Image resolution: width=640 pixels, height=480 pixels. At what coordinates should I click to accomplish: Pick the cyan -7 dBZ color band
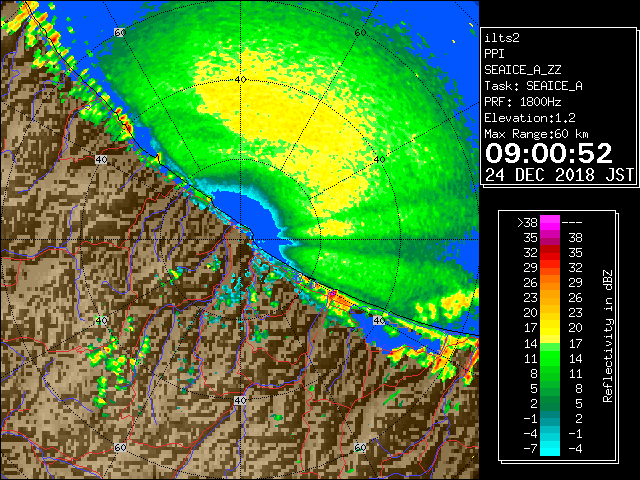coord(550,448)
